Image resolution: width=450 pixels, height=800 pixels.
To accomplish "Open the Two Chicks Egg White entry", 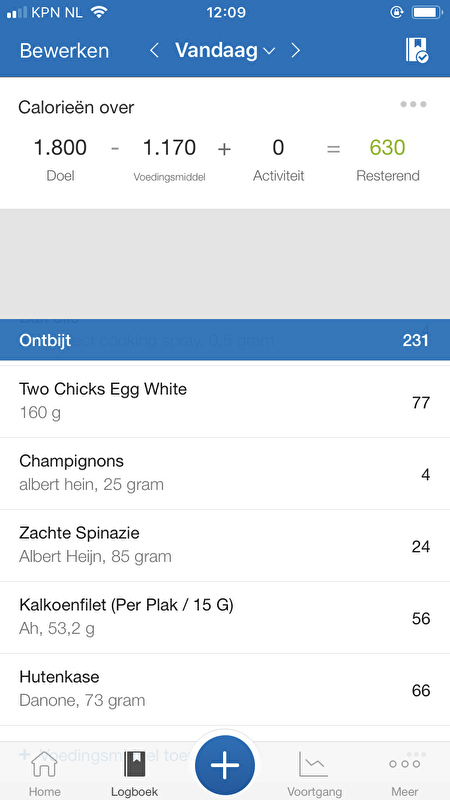I will [225, 401].
